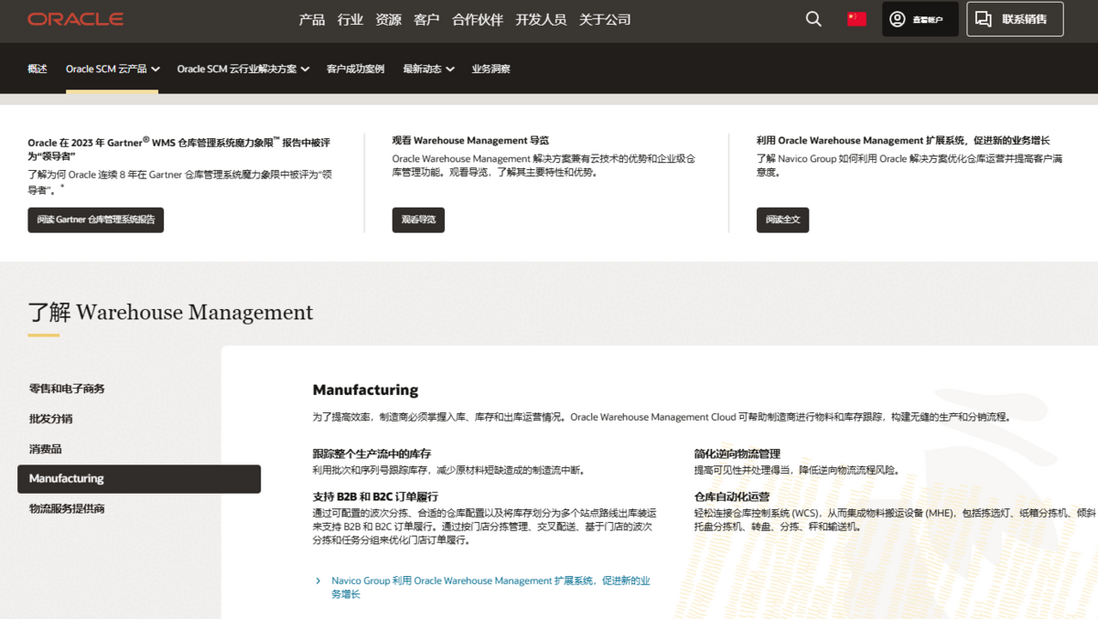Open the 客户成功案例 tab
1098x619 pixels.
(355, 69)
